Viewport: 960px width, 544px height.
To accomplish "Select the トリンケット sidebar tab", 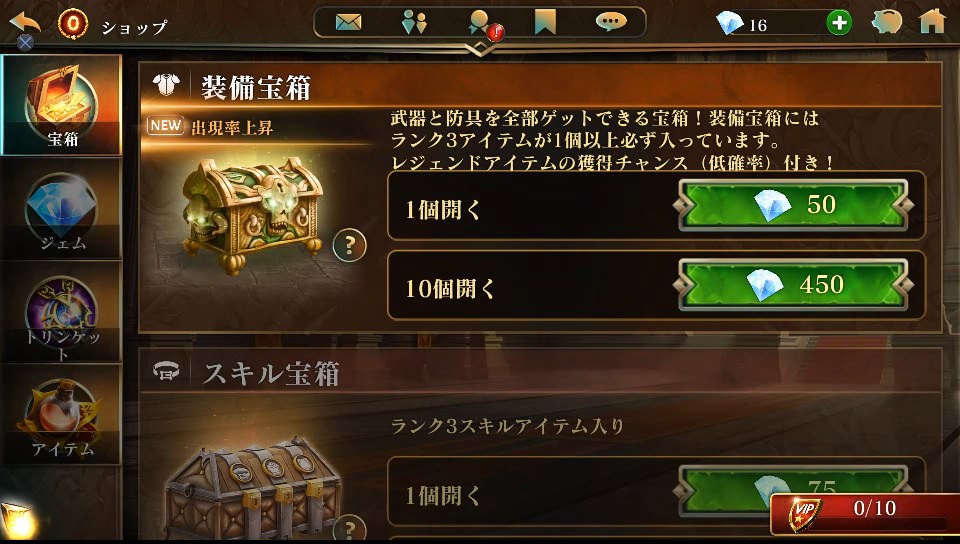I will (x=61, y=312).
